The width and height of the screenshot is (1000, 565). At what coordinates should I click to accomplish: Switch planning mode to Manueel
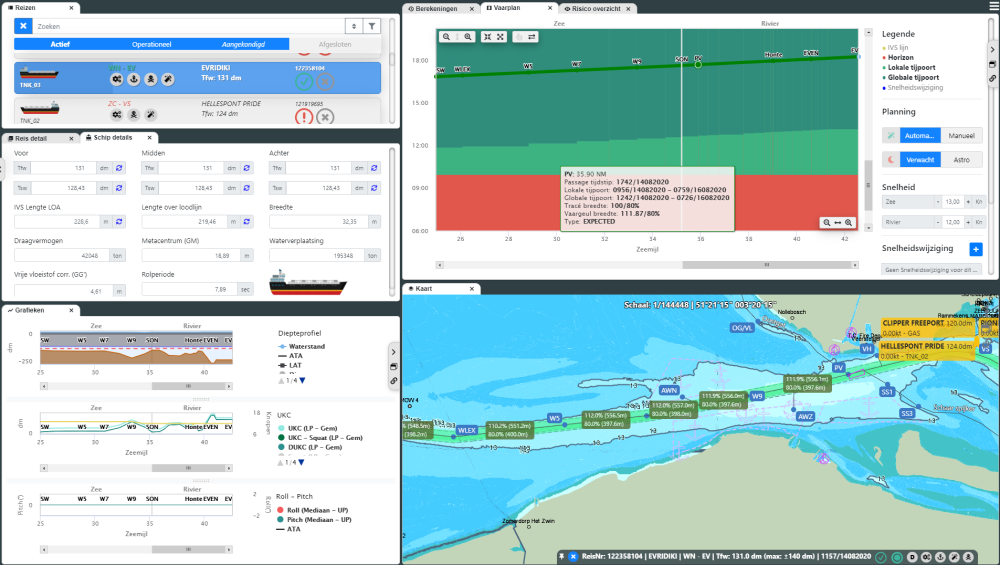coord(960,135)
